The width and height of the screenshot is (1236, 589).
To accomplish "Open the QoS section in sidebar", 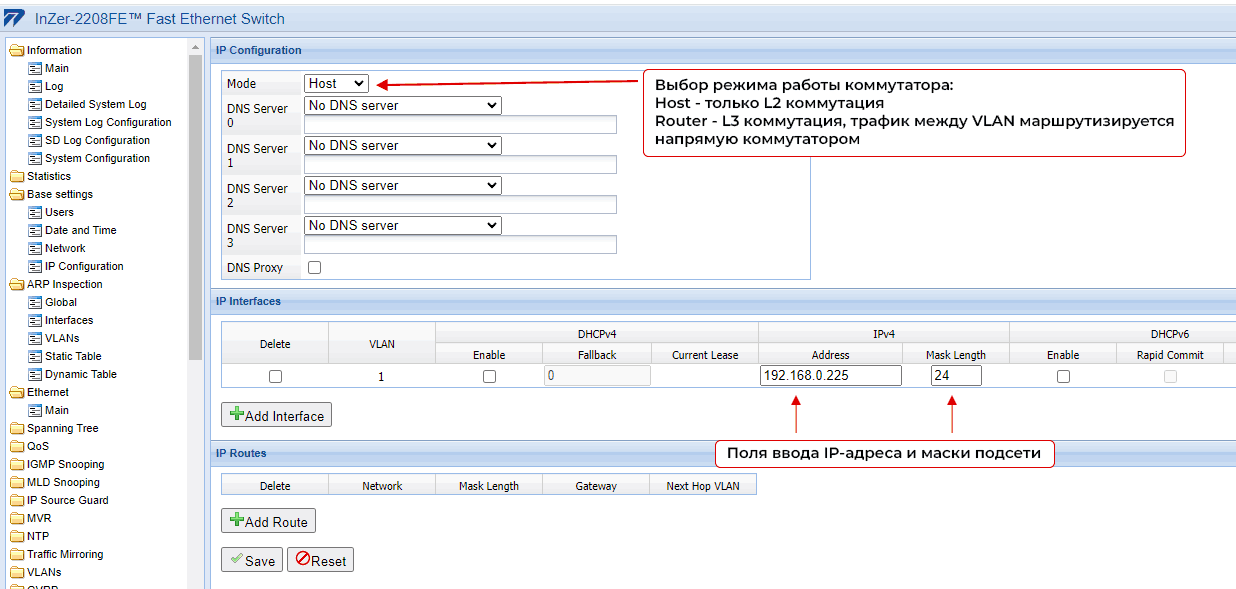I will 37,446.
